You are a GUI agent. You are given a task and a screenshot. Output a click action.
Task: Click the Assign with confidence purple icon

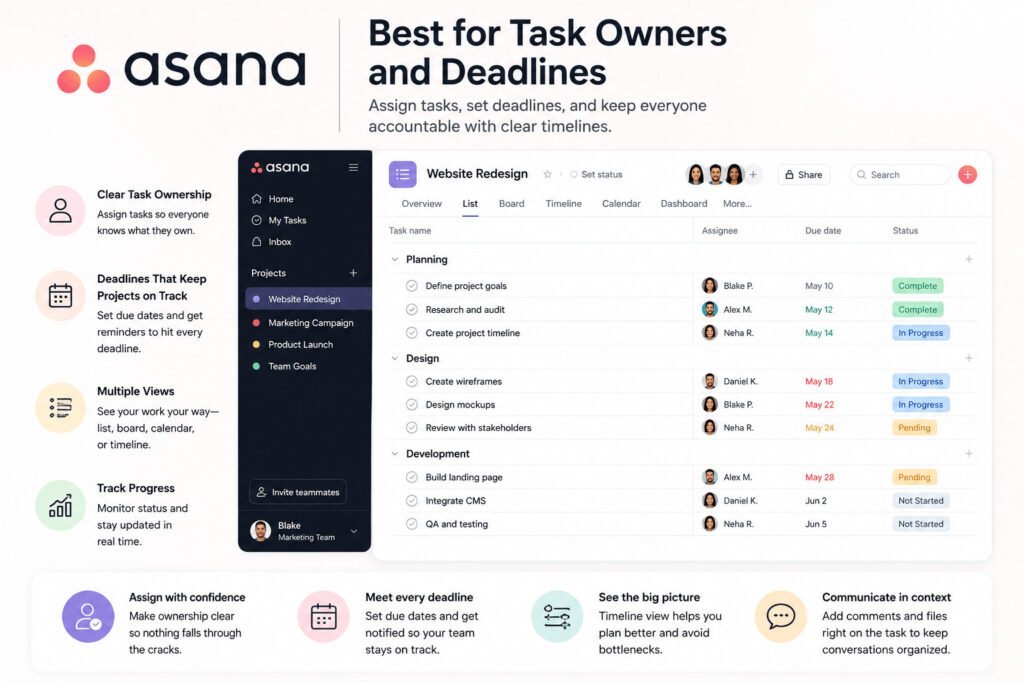point(88,616)
